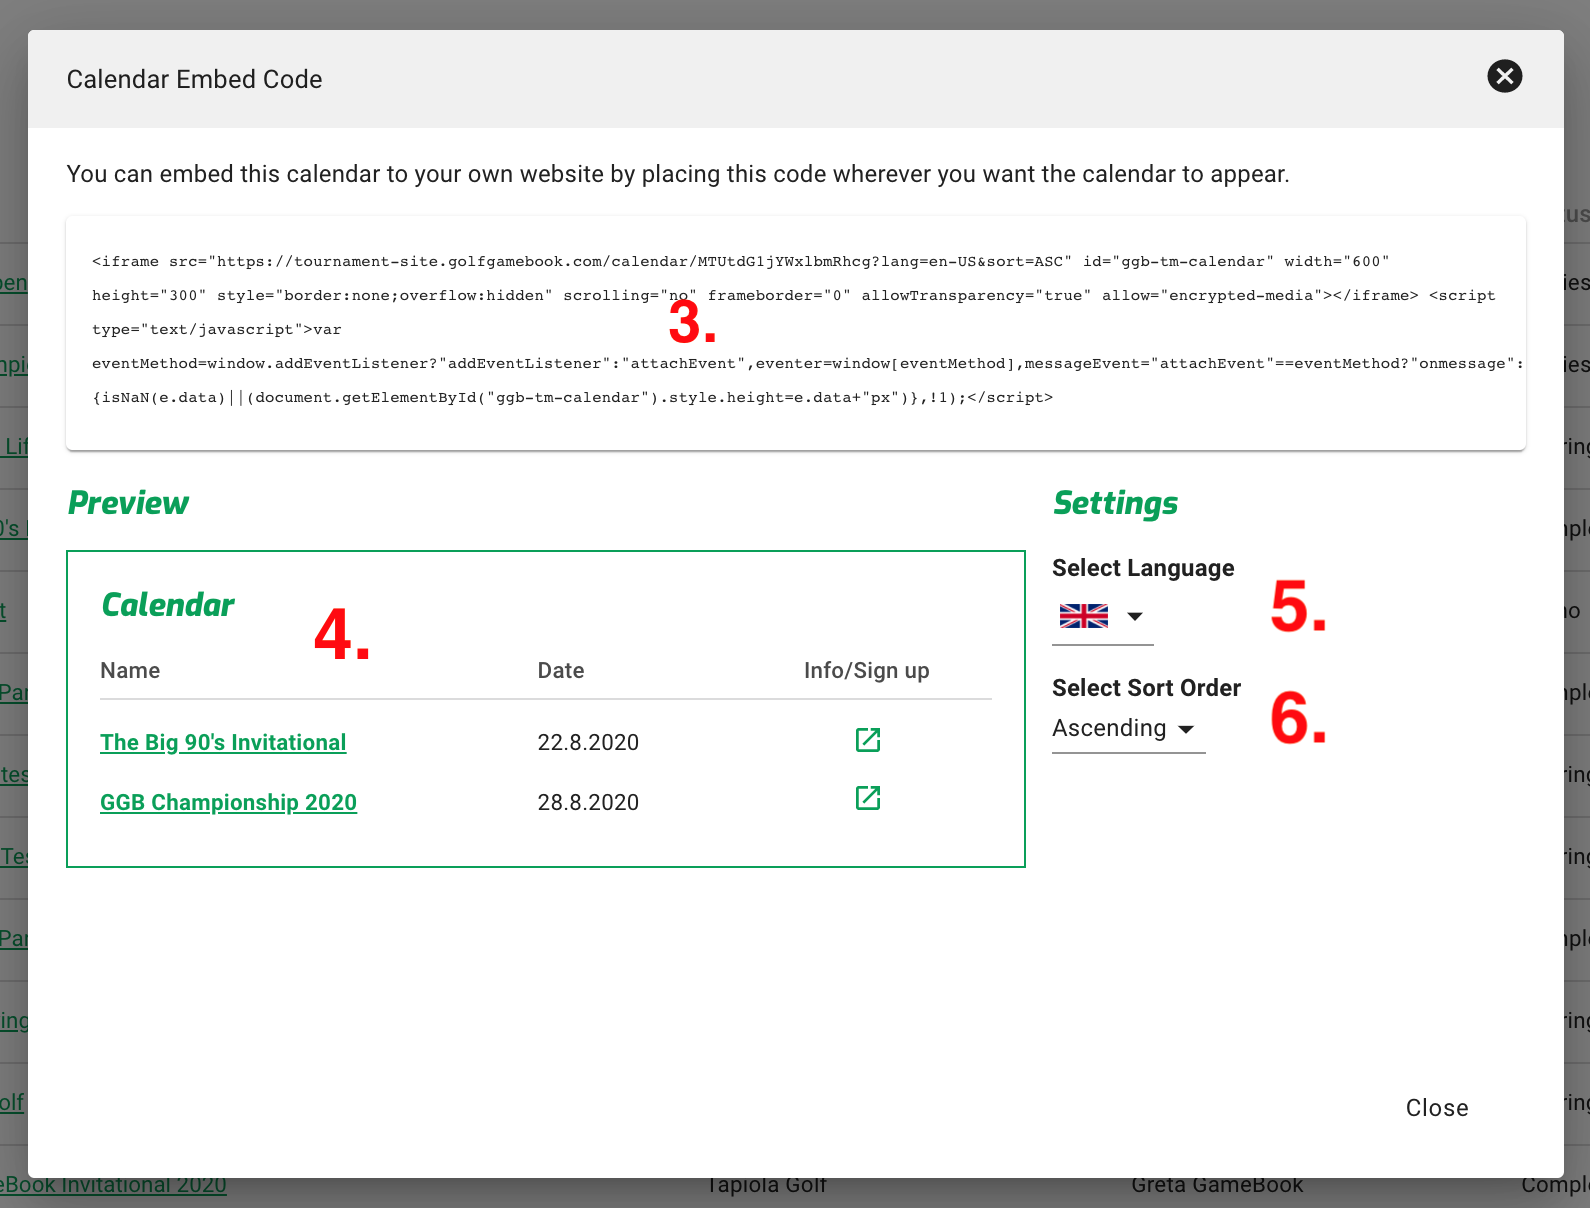Click the Info/Sign up column header
1590x1208 pixels.
(x=866, y=670)
